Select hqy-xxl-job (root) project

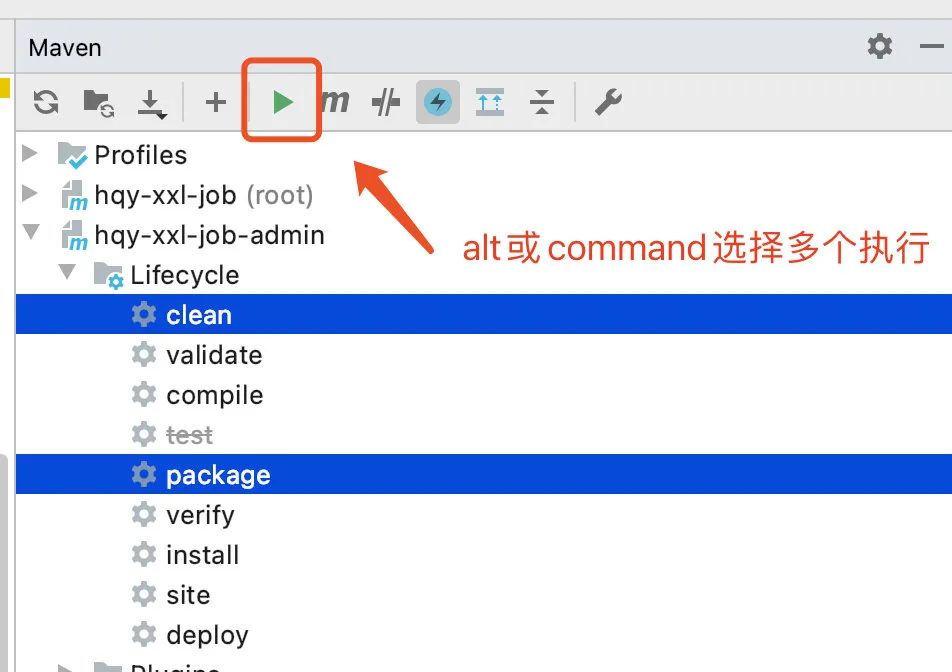[x=483, y=195]
